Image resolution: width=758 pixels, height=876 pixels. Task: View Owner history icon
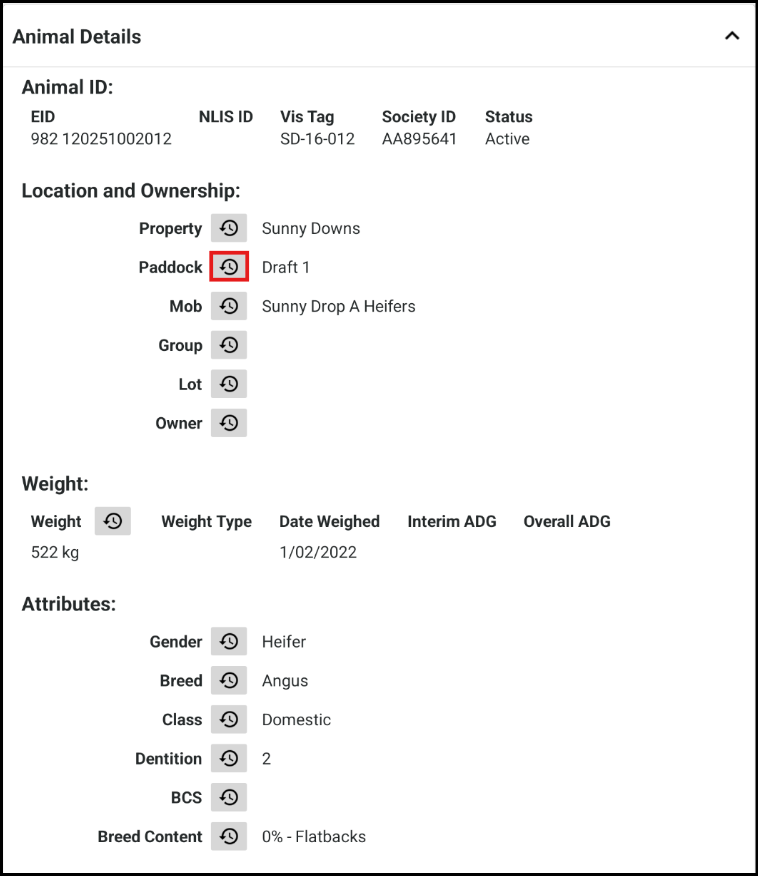tap(229, 423)
